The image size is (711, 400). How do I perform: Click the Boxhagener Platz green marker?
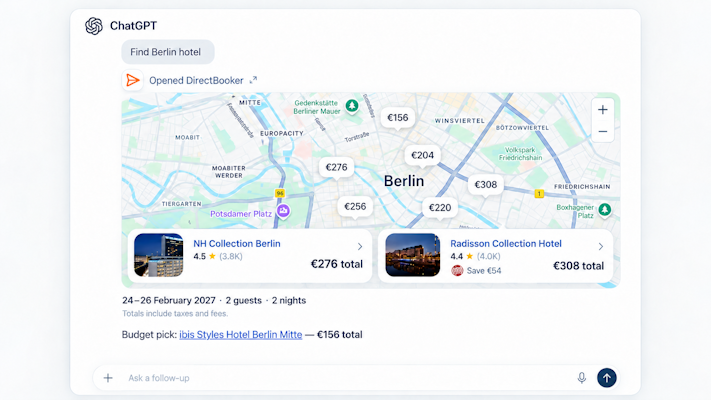(x=604, y=210)
